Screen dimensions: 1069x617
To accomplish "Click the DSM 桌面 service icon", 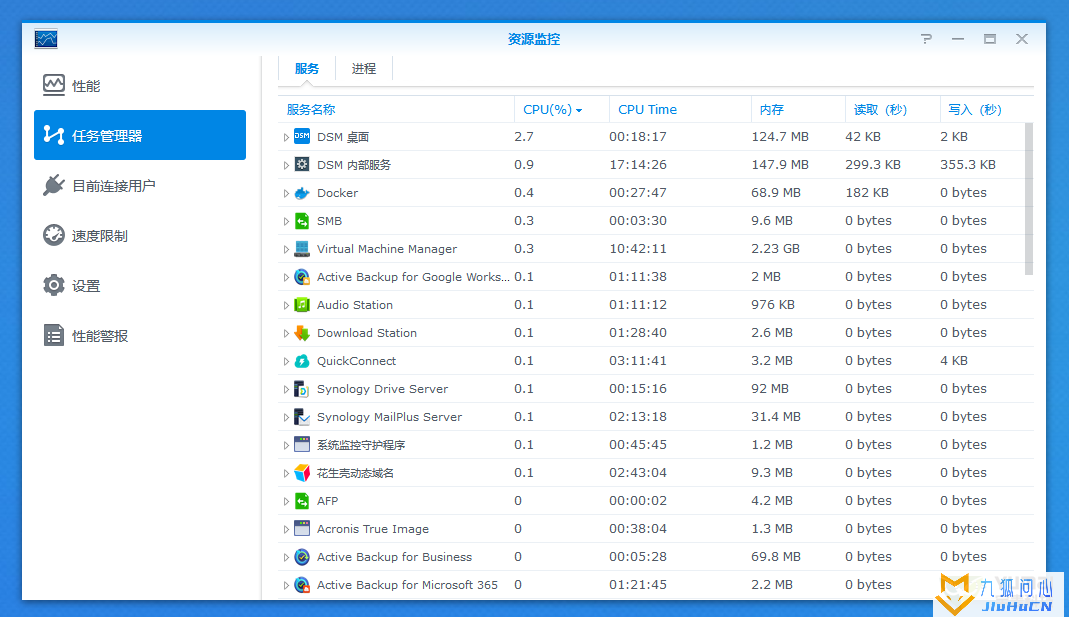I will point(302,136).
